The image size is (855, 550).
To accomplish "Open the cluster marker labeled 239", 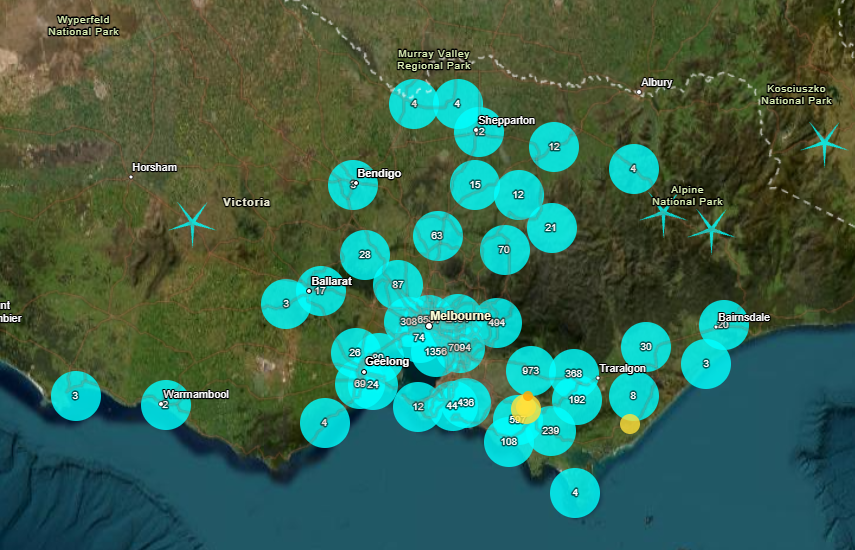I will [x=551, y=431].
